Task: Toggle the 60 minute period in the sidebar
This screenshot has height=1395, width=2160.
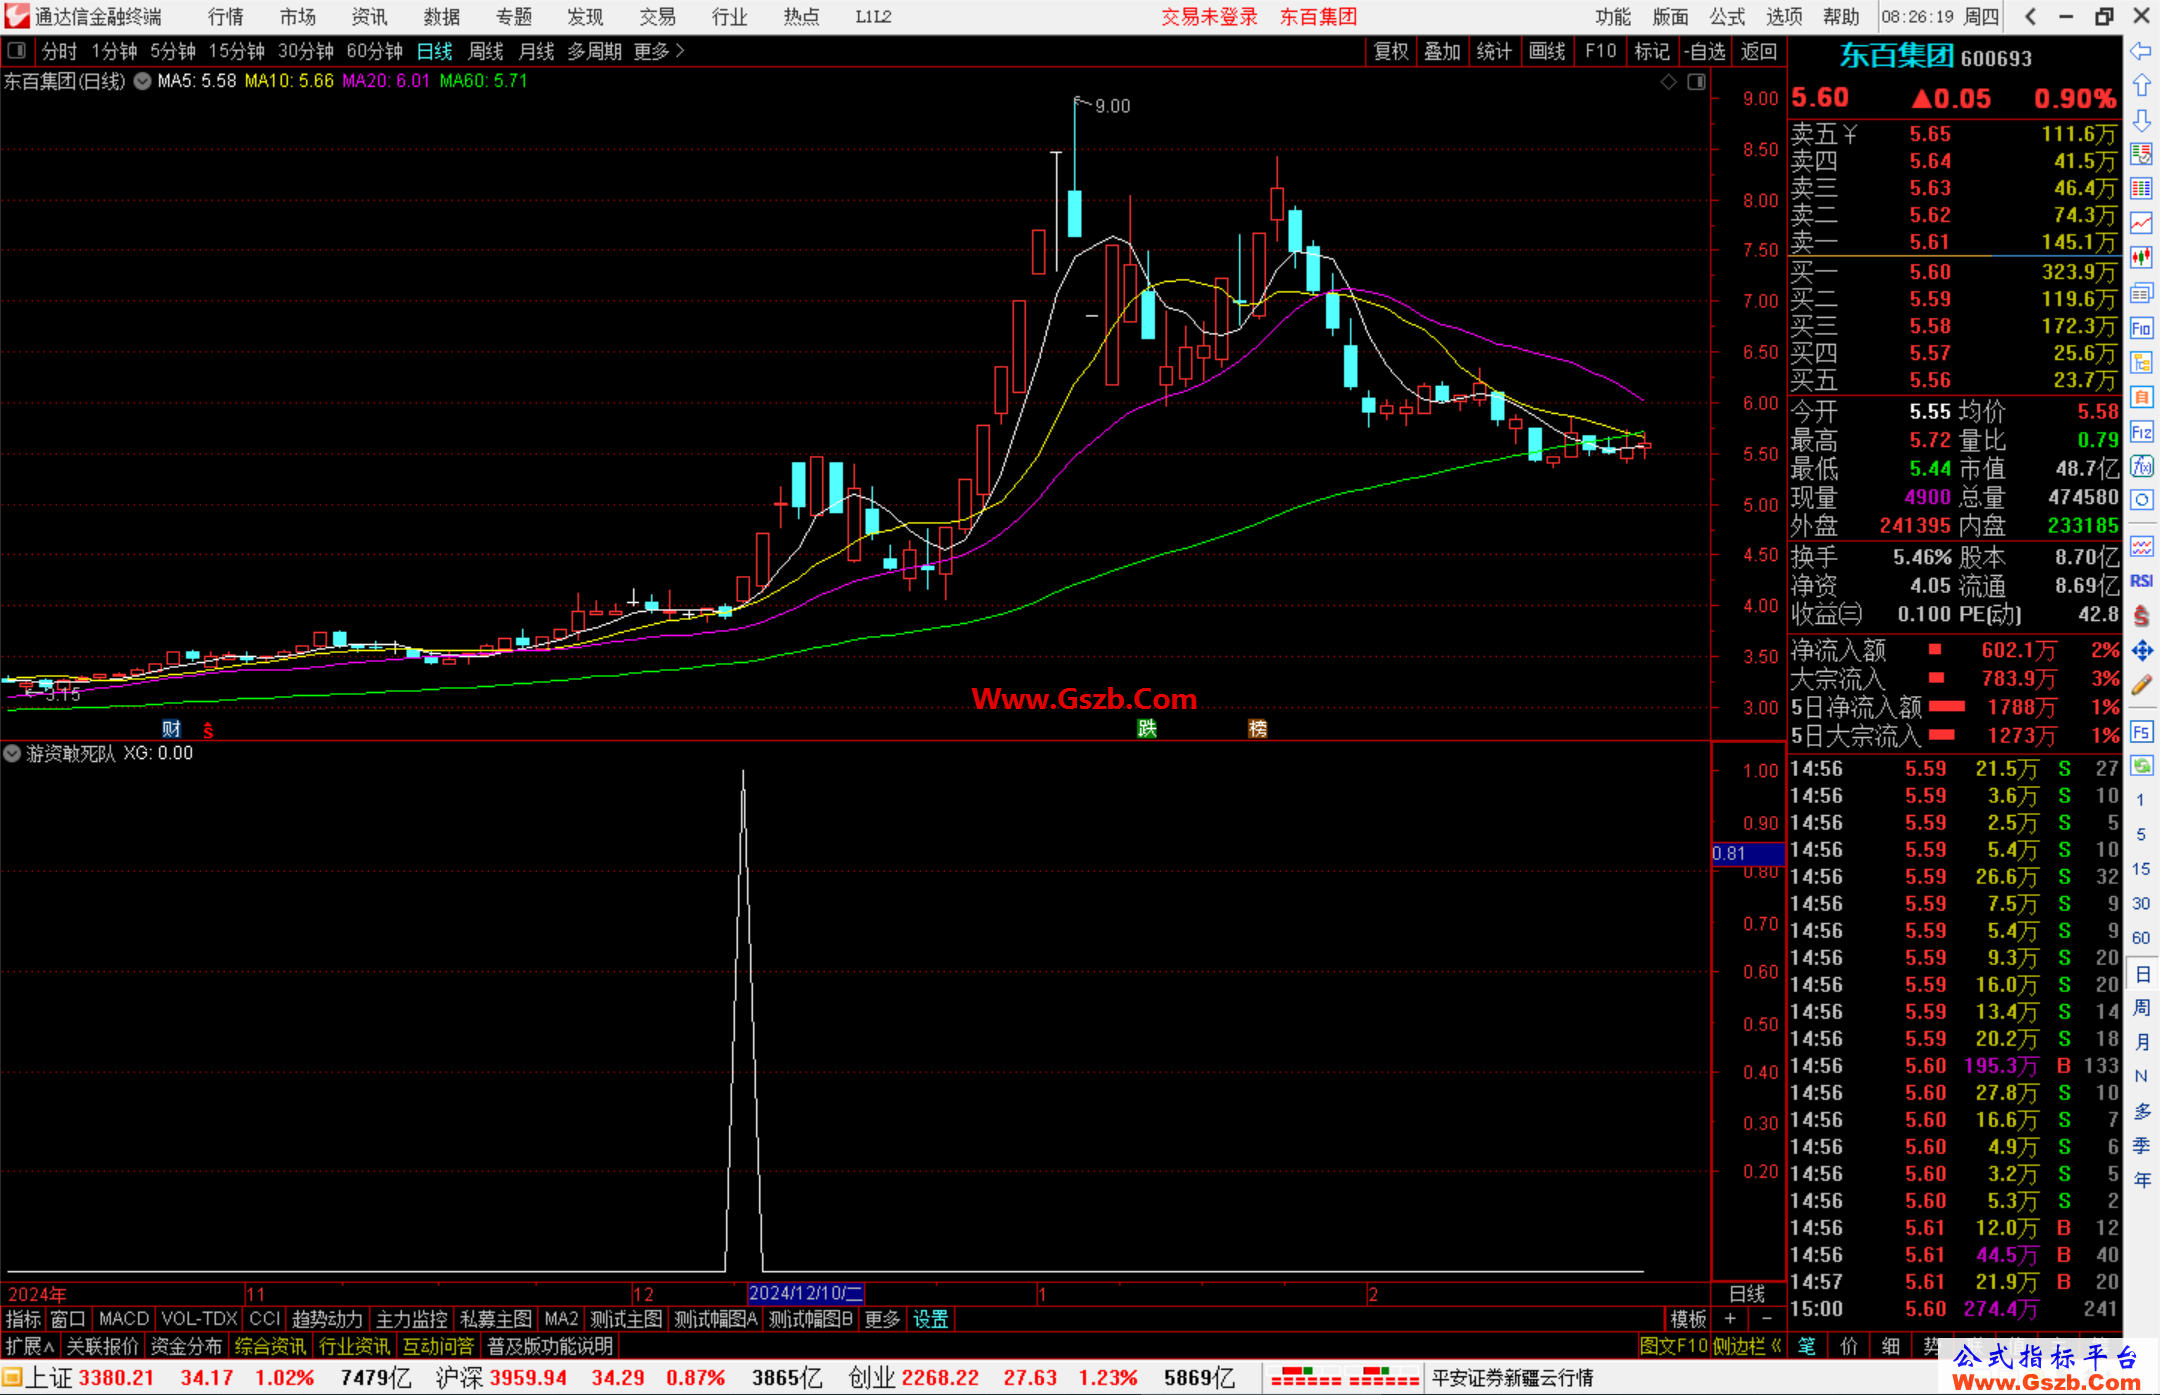Action: [2141, 938]
